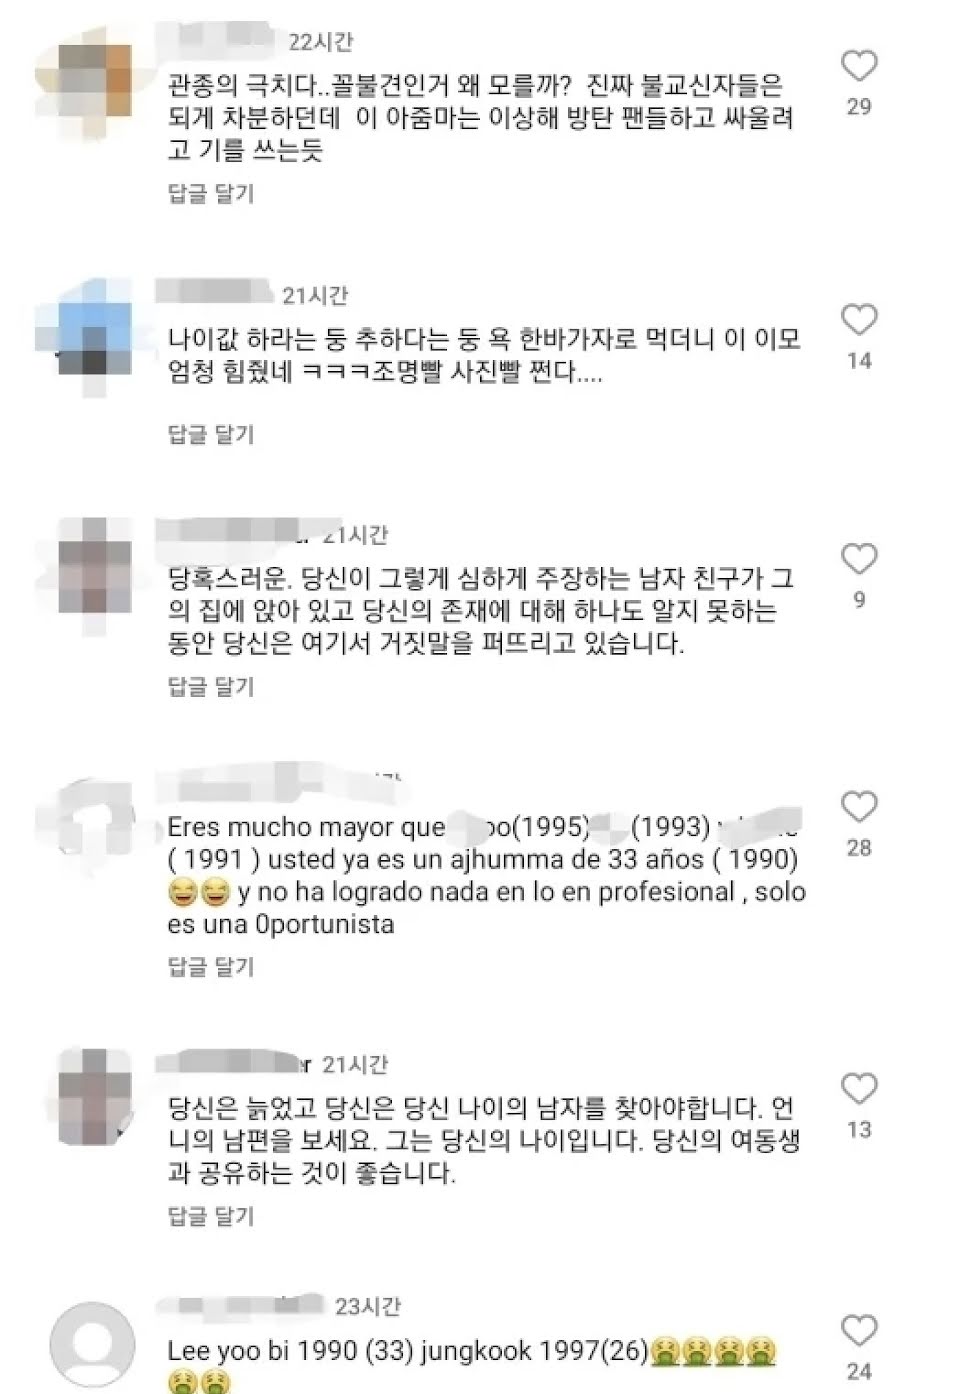Image resolution: width=960 pixels, height=1394 pixels.
Task: Click 답글 달기 under the 당혹스러운 comment
Action: click(211, 686)
